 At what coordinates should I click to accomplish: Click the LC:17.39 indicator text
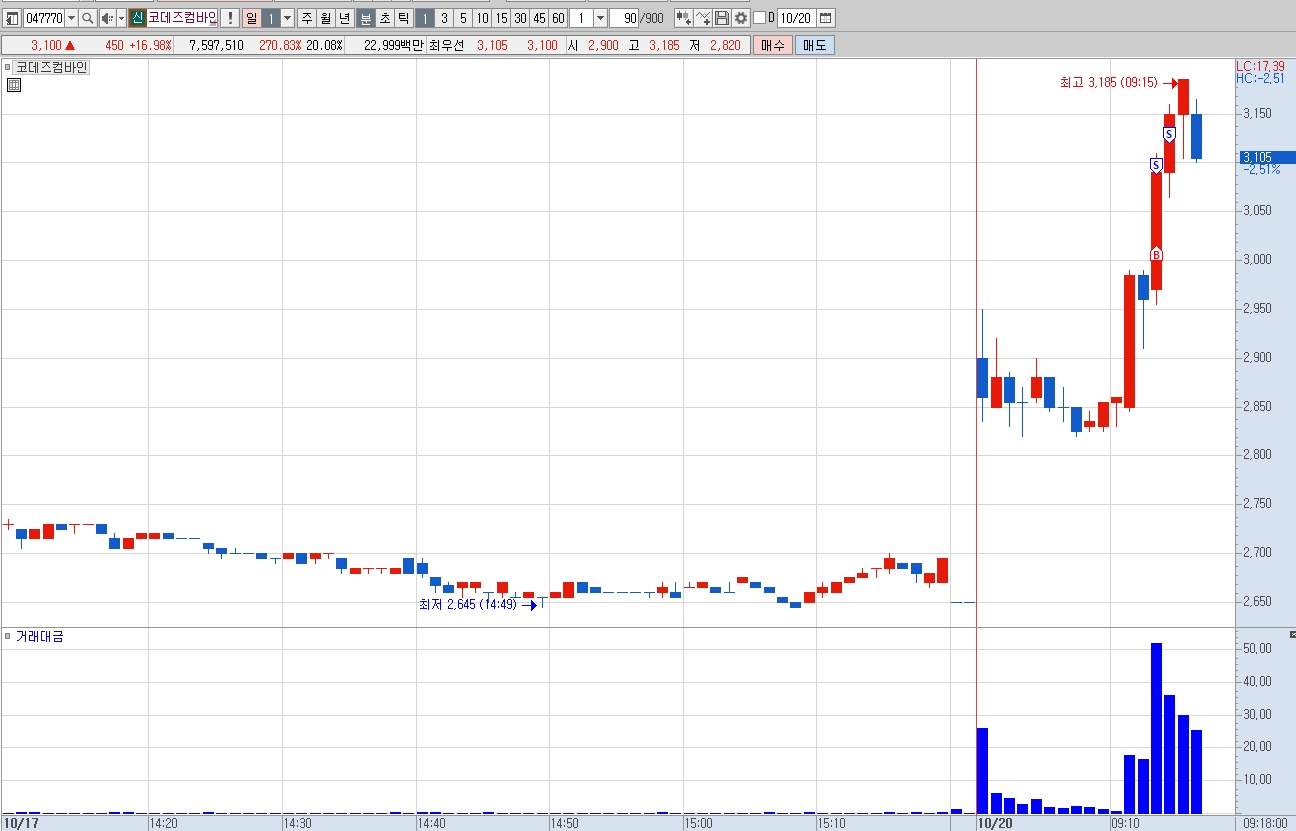pyautogui.click(x=1260, y=66)
